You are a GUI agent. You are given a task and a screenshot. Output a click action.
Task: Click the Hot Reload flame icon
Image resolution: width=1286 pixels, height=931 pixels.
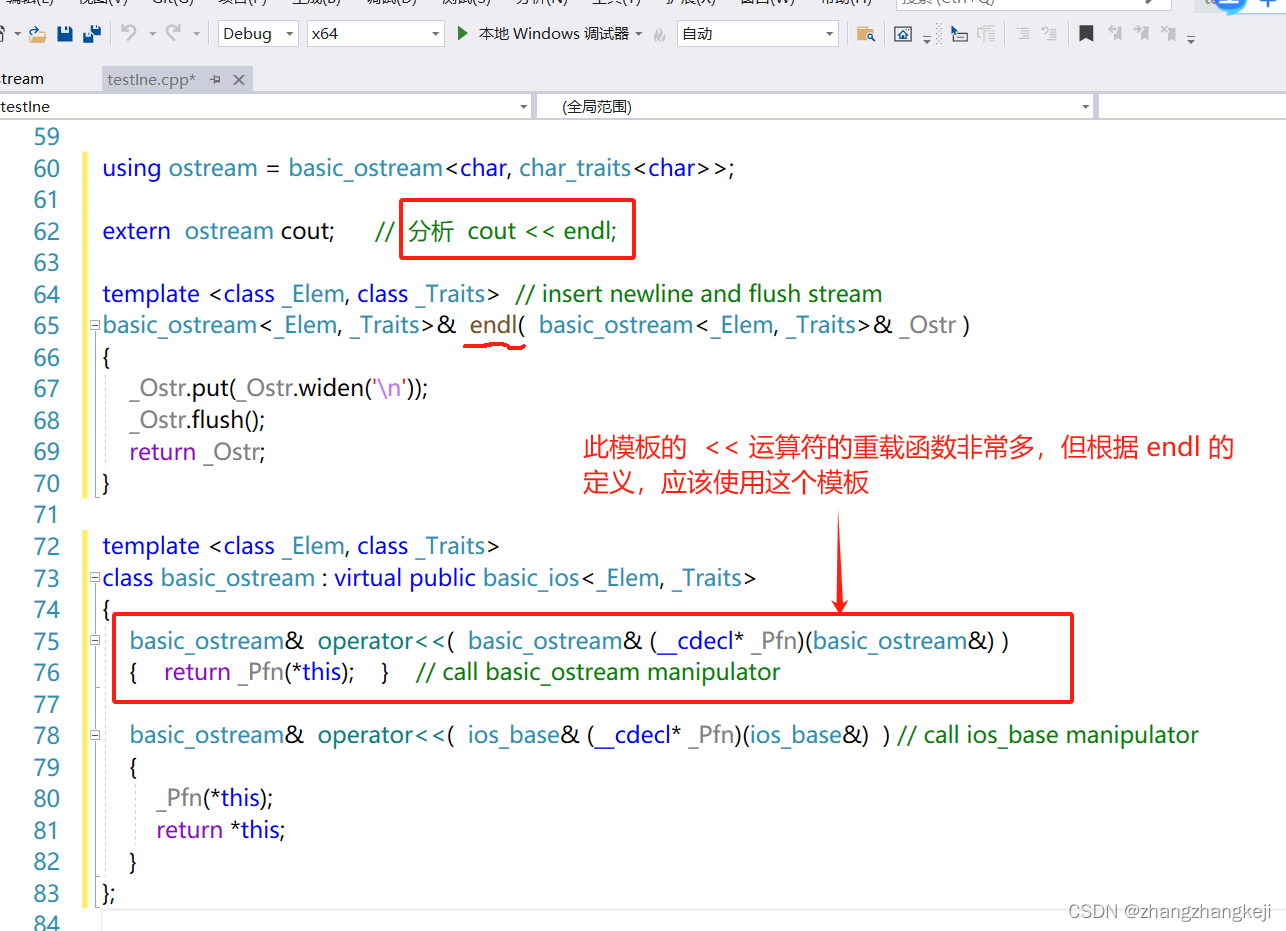[660, 34]
